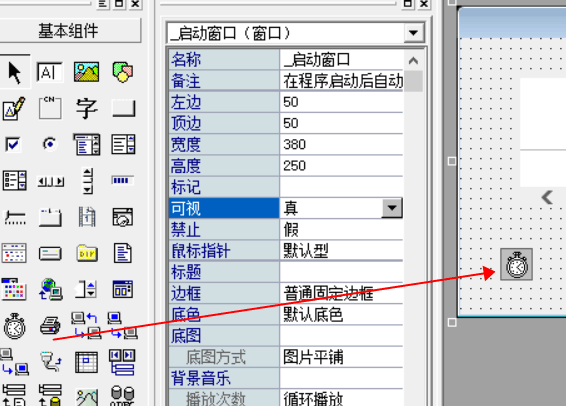Pick the drive box component
The height and width of the screenshot is (406, 566).
tap(50, 254)
